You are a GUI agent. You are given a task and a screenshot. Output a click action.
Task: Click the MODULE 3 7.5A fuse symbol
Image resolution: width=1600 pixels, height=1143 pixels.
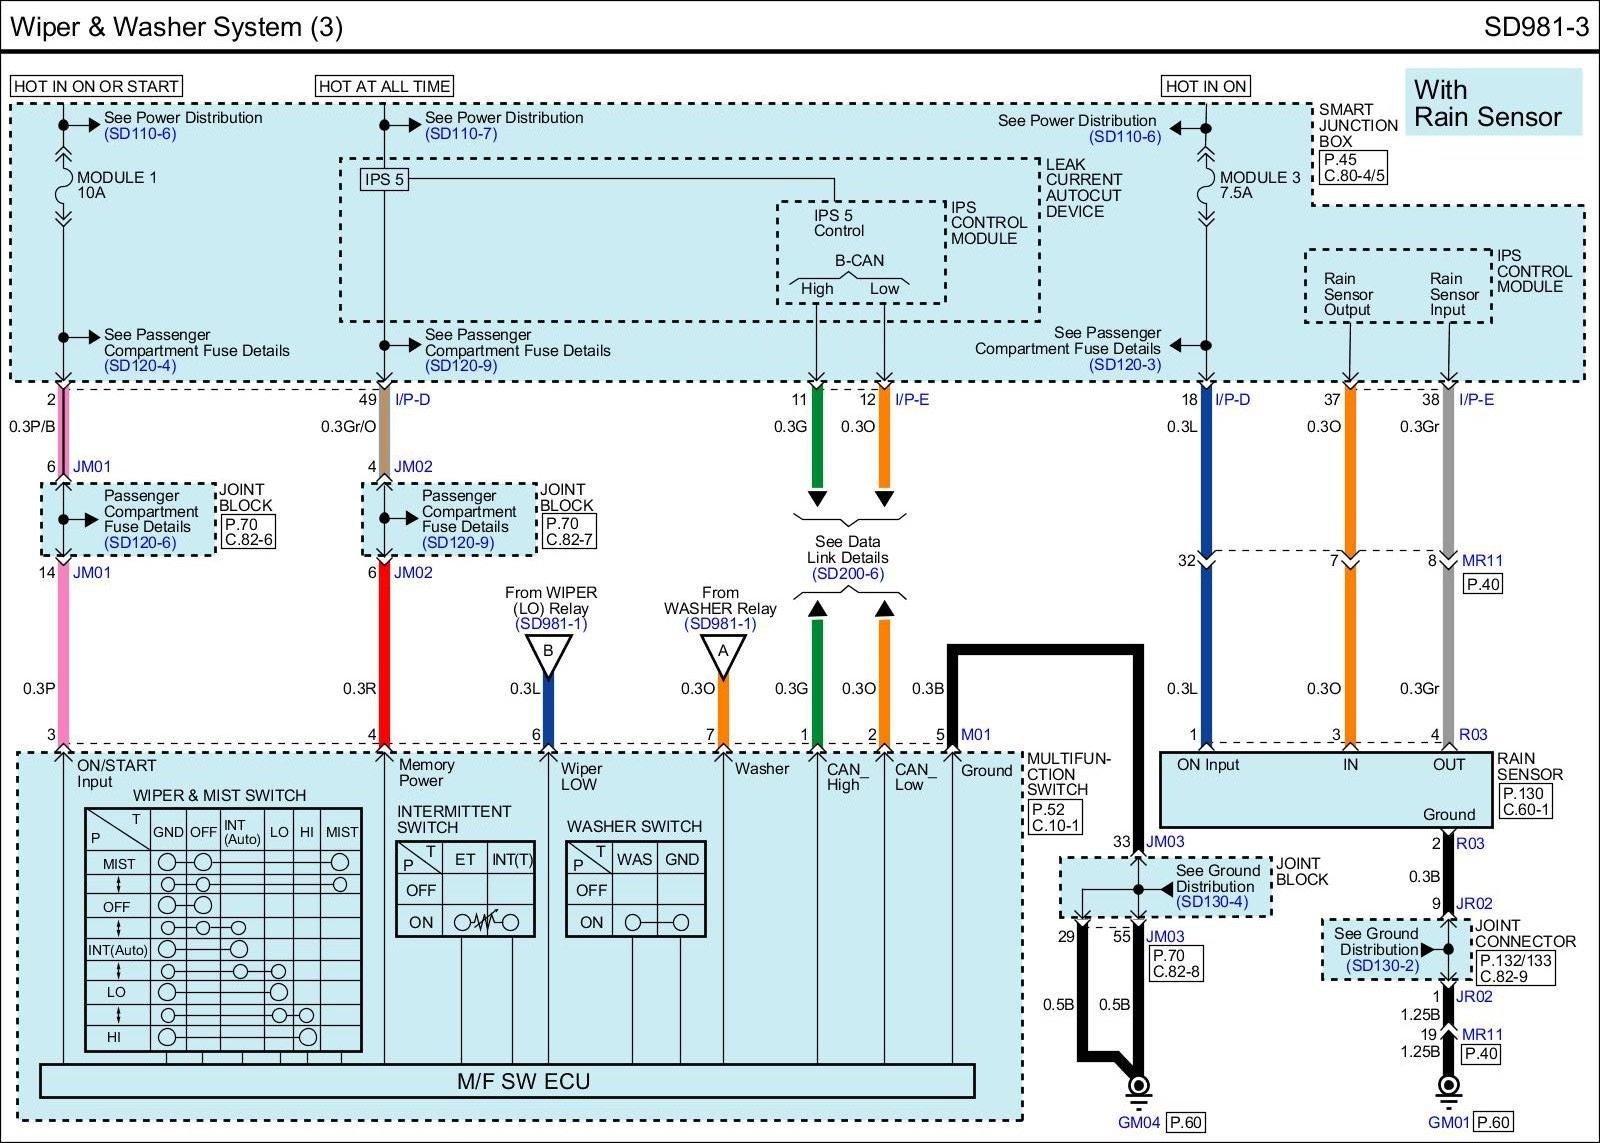pyautogui.click(x=1206, y=185)
